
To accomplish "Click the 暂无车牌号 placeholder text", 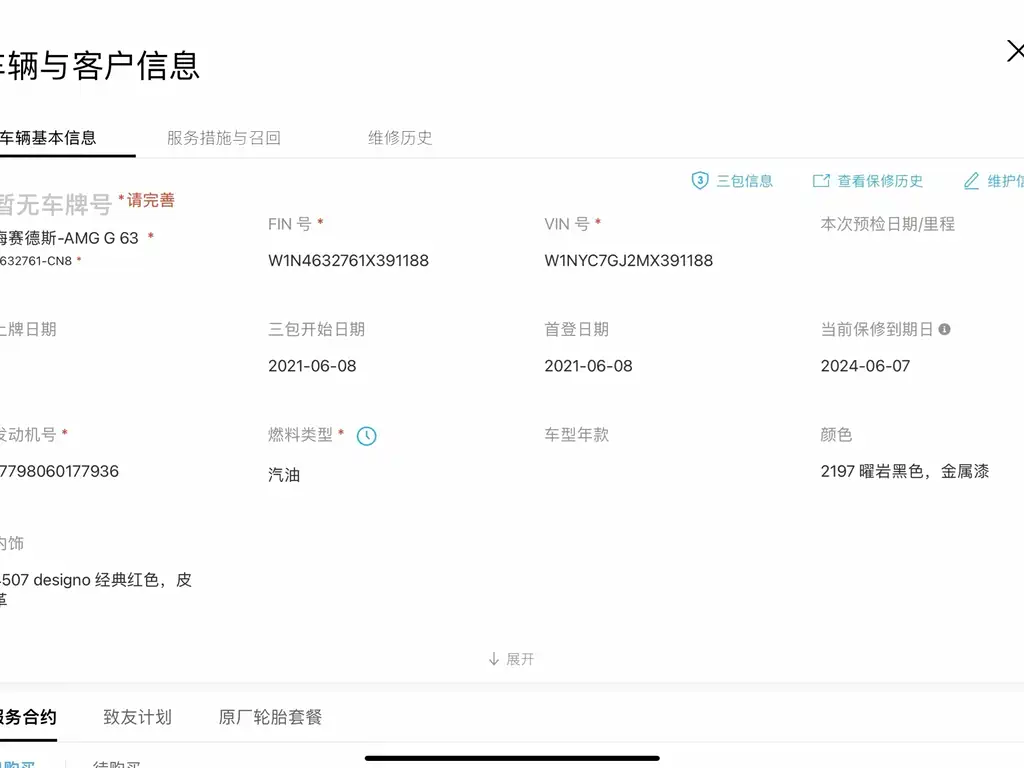I will coord(56,204).
